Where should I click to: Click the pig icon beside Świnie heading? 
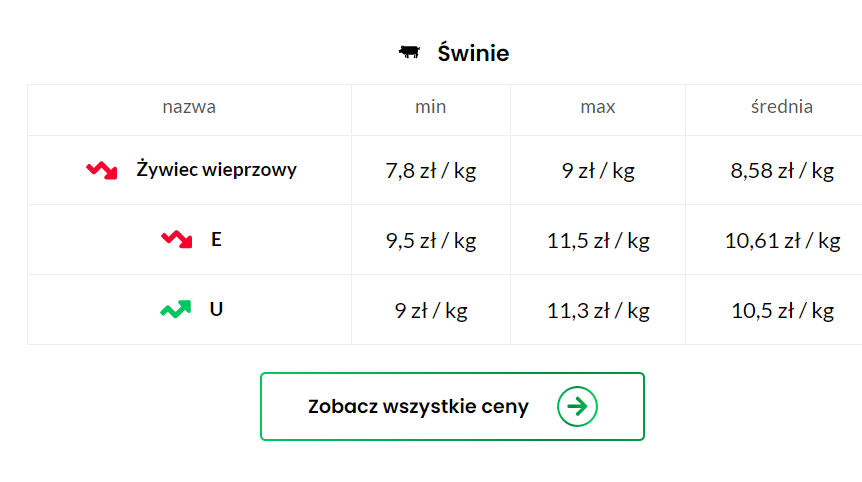pos(410,52)
